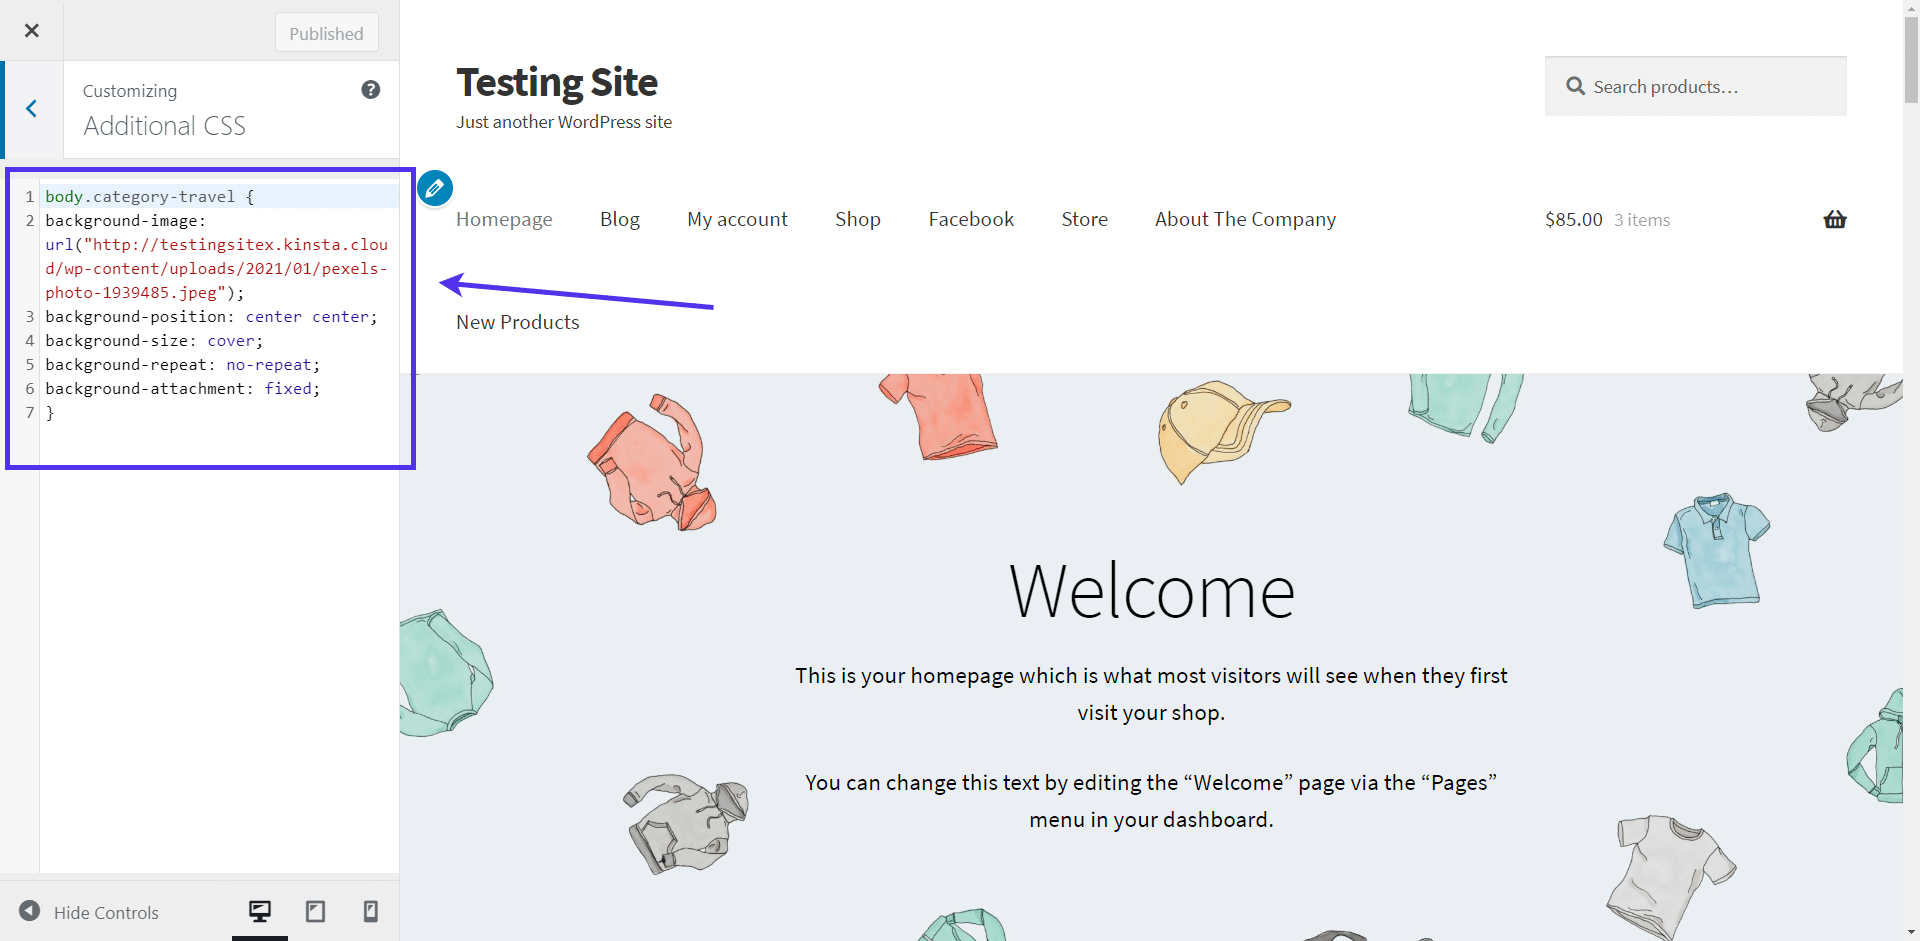The width and height of the screenshot is (1920, 941).
Task: Close the Customizer with the X button
Action: coord(31,30)
